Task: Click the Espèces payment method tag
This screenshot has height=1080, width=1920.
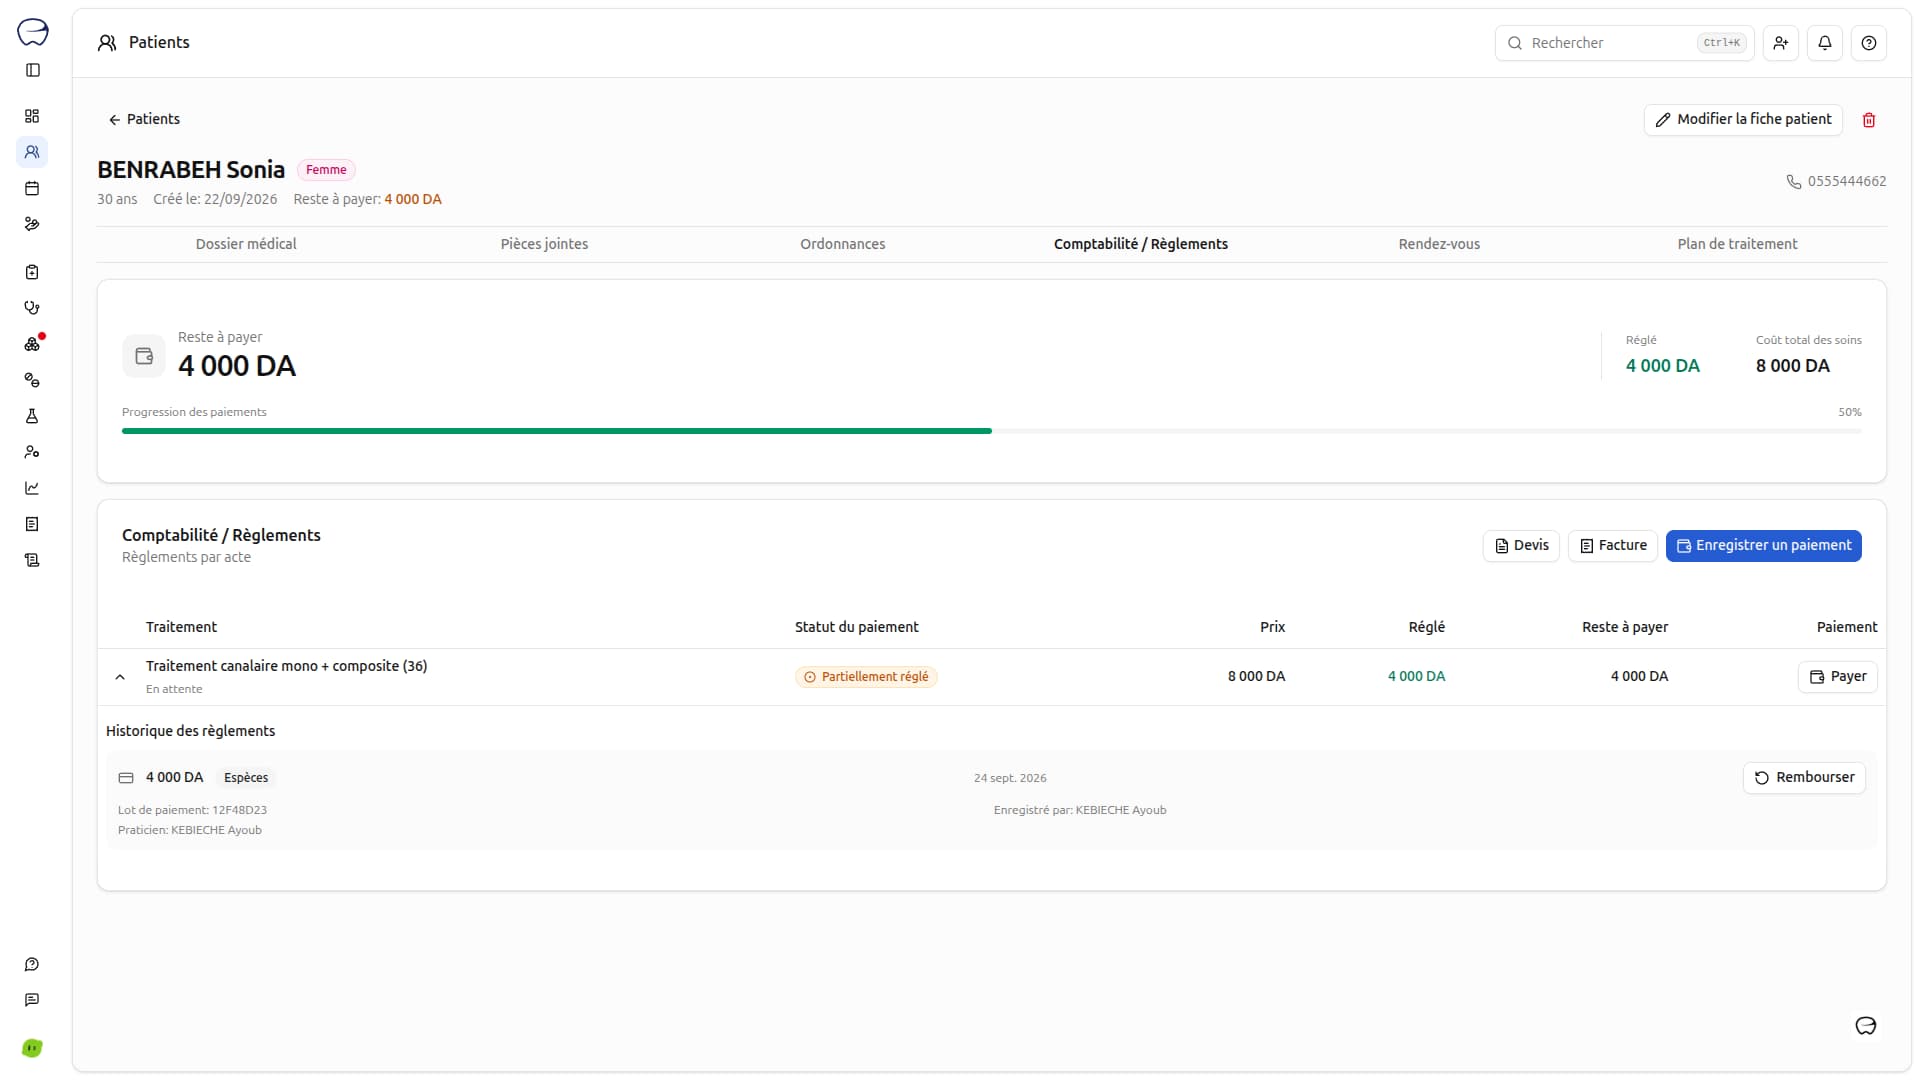Action: click(x=246, y=778)
